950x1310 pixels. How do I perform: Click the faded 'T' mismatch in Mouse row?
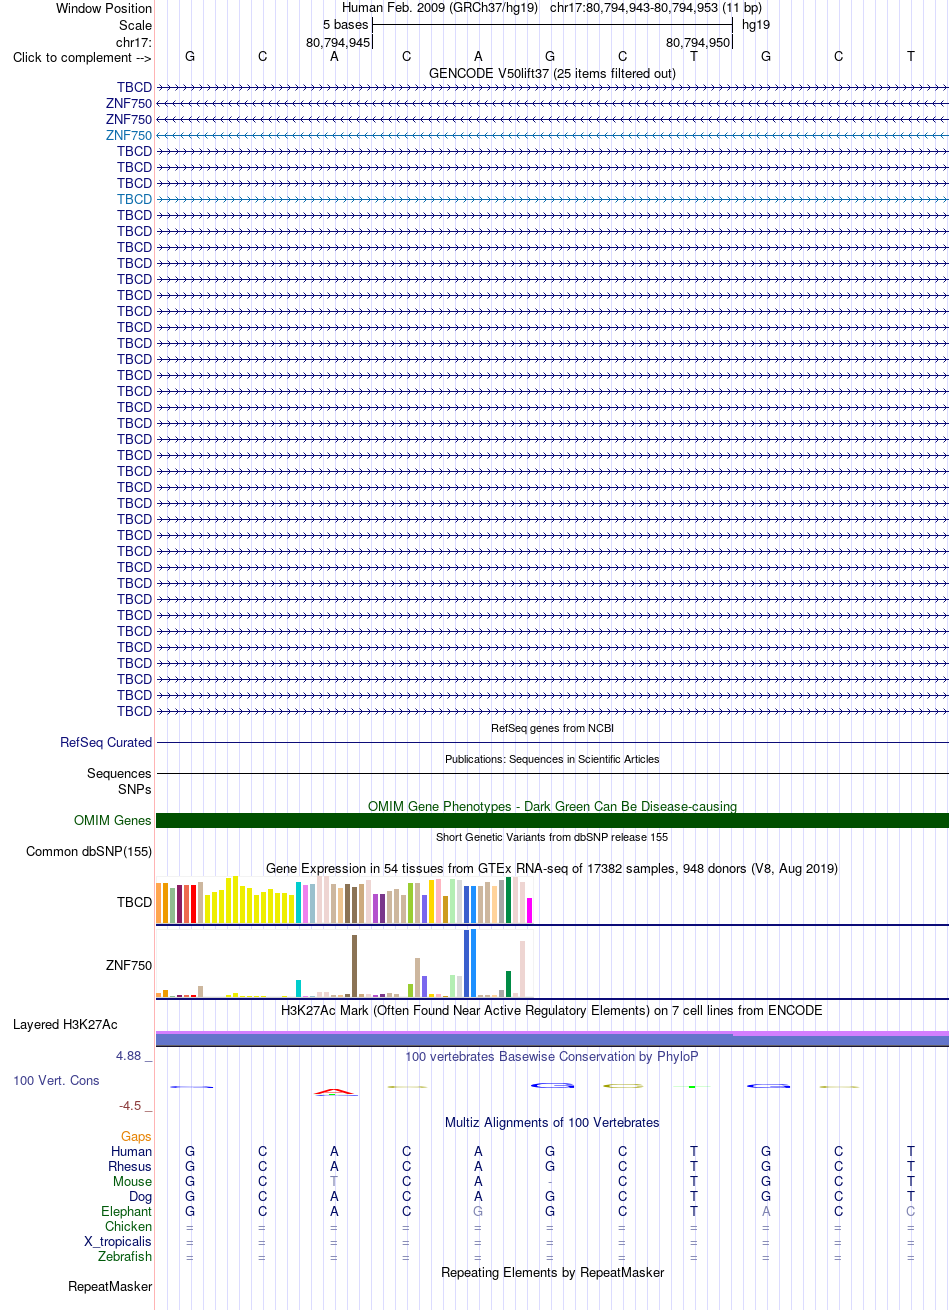tap(334, 1182)
